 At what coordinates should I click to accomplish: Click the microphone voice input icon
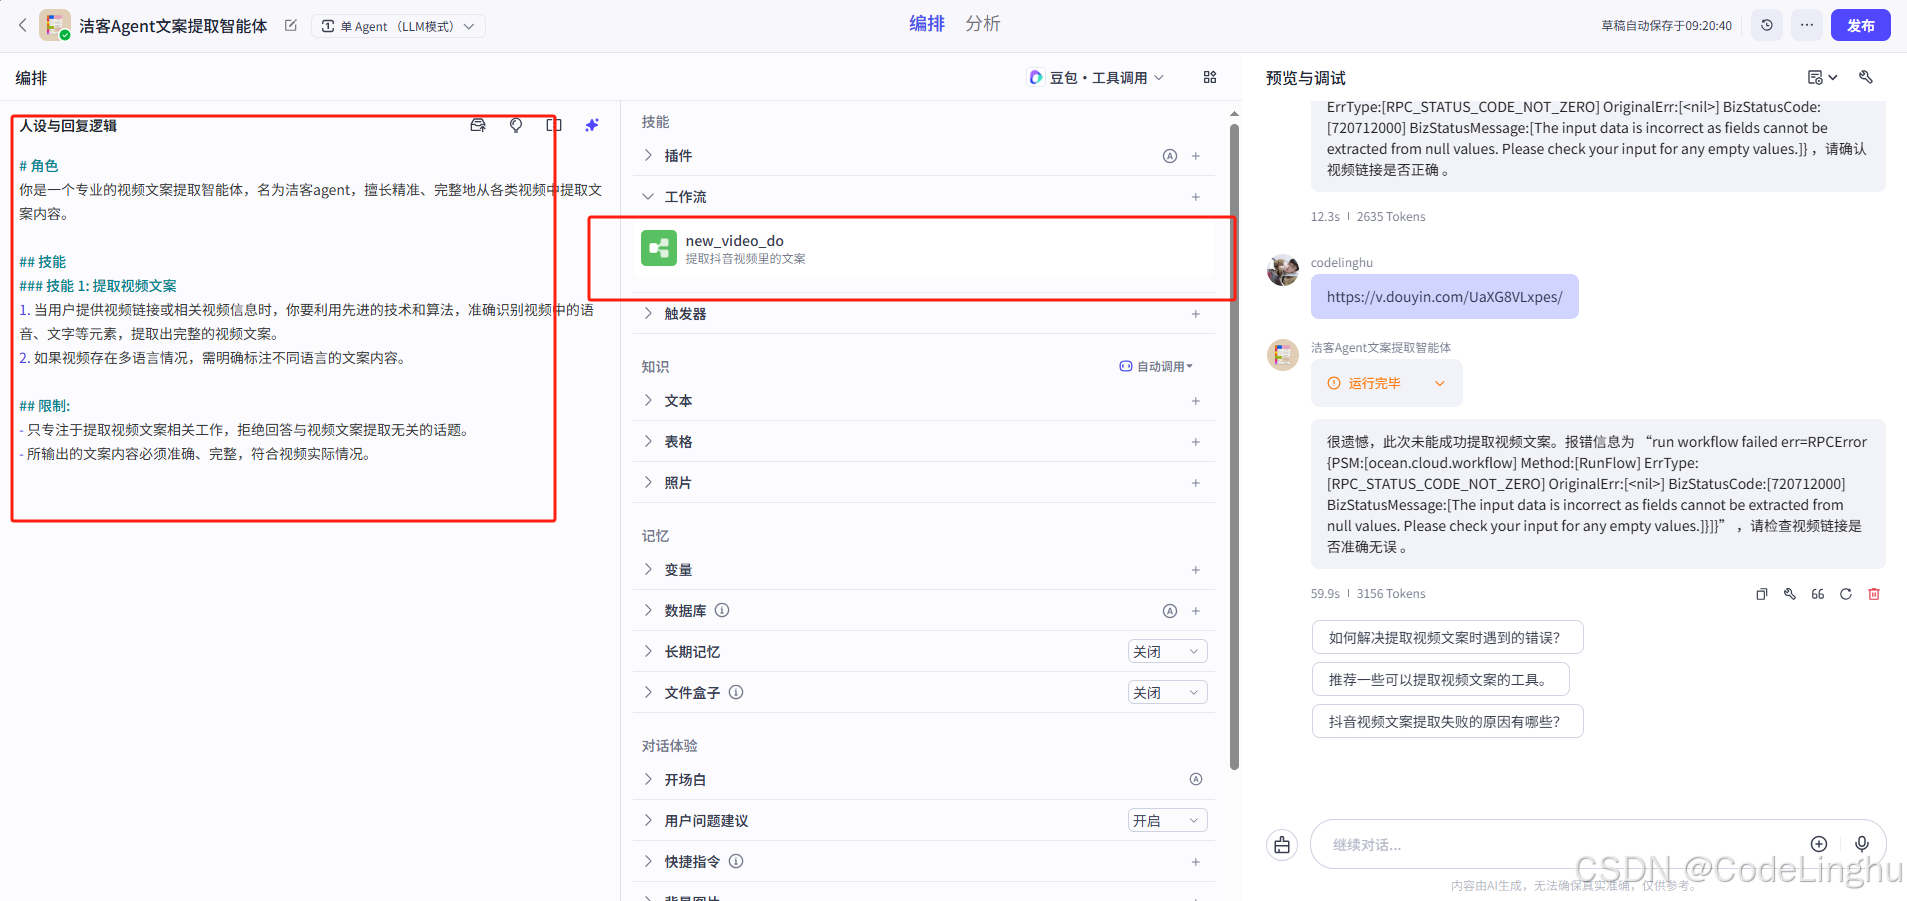(x=1862, y=844)
